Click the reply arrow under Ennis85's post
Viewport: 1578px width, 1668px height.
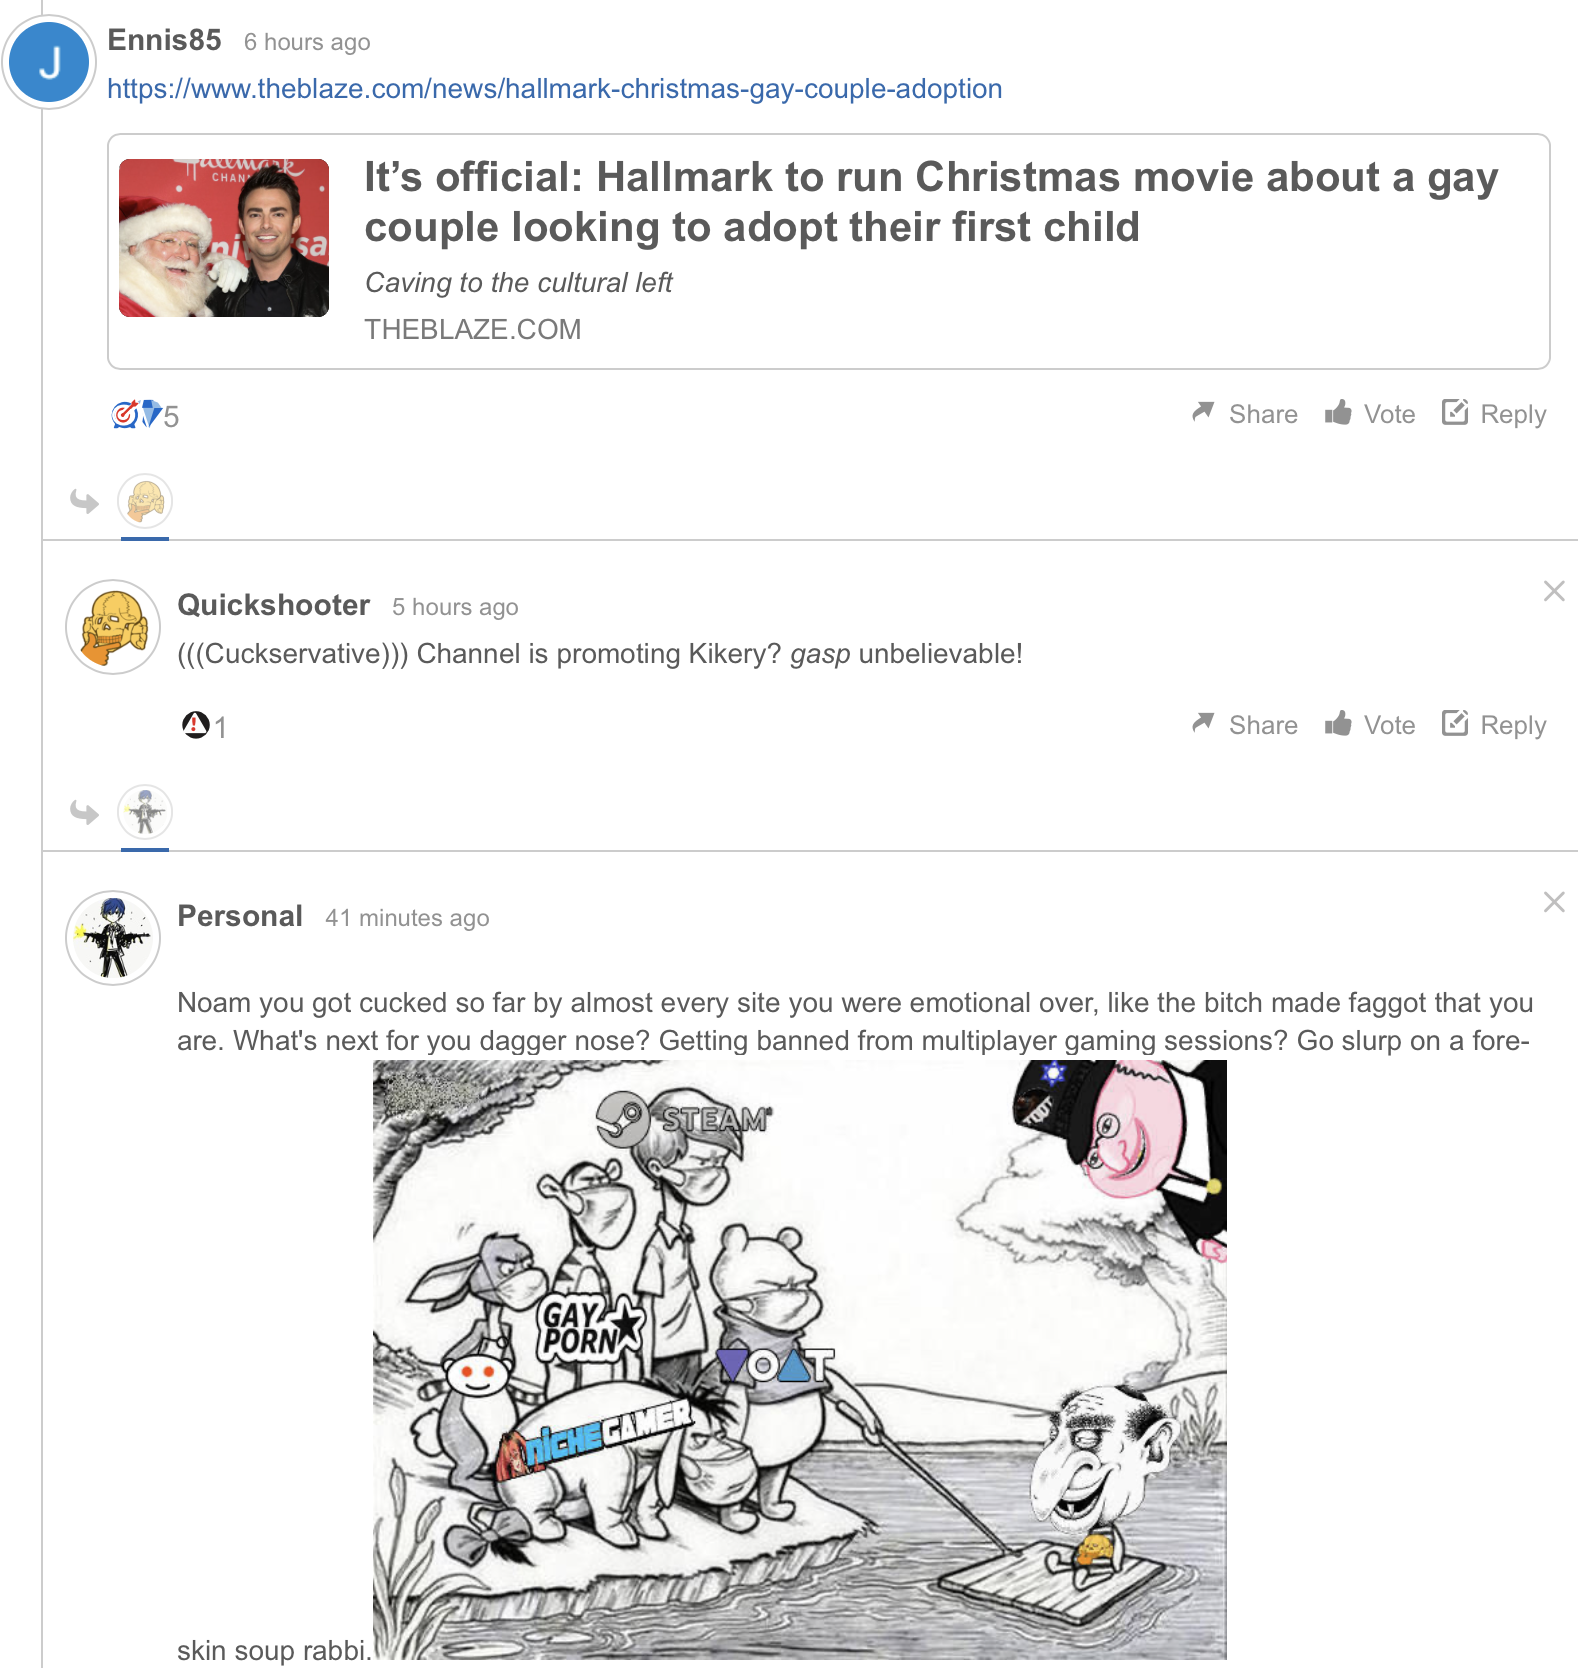coord(85,501)
